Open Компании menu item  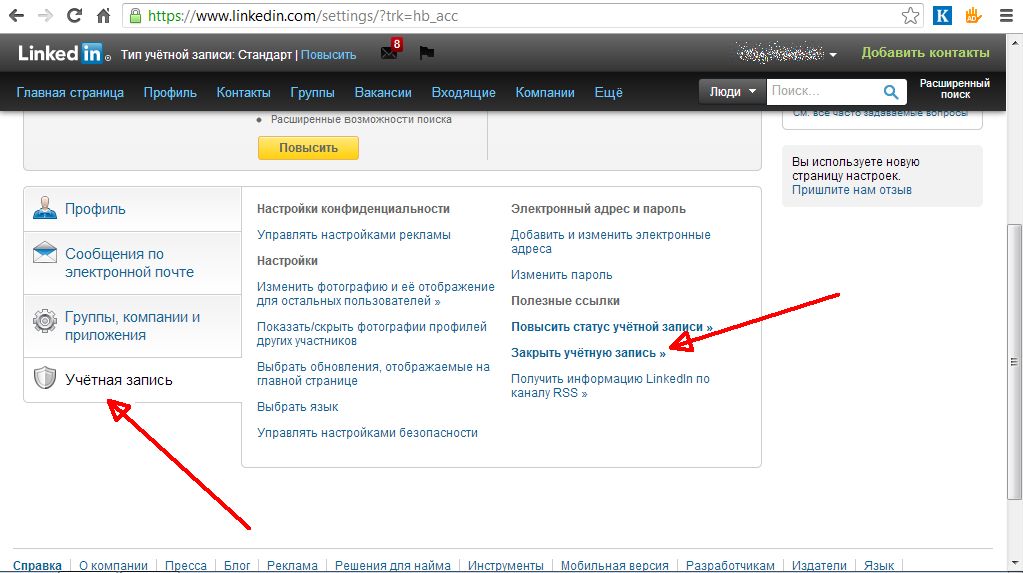pyautogui.click(x=545, y=93)
